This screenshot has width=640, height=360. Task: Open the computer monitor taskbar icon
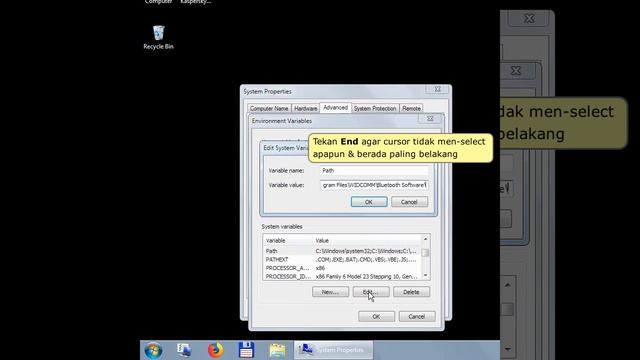point(184,350)
